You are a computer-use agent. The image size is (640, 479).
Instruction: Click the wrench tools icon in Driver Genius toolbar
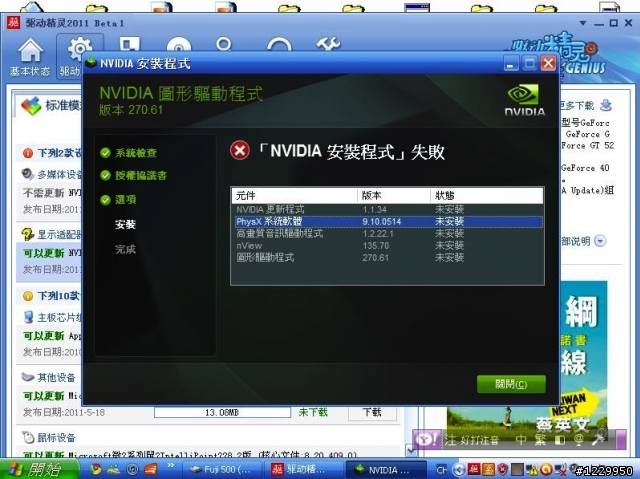[x=328, y=44]
